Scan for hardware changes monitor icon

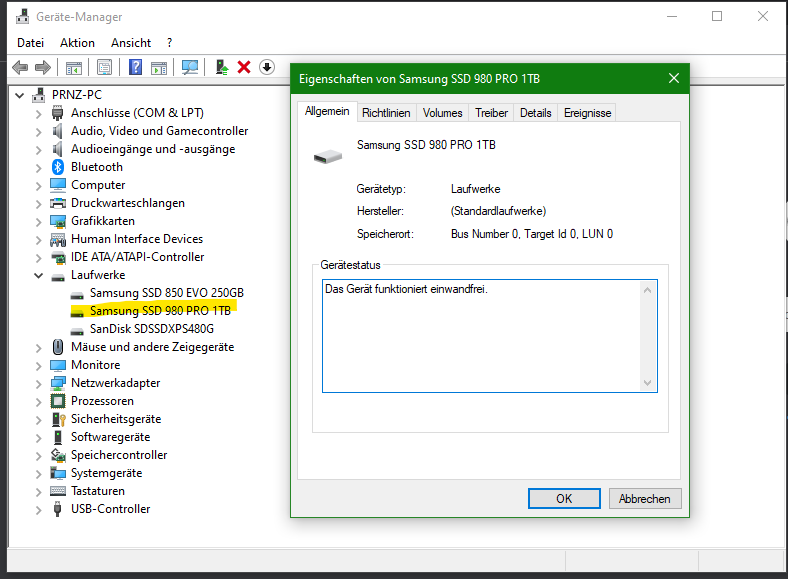click(190, 67)
